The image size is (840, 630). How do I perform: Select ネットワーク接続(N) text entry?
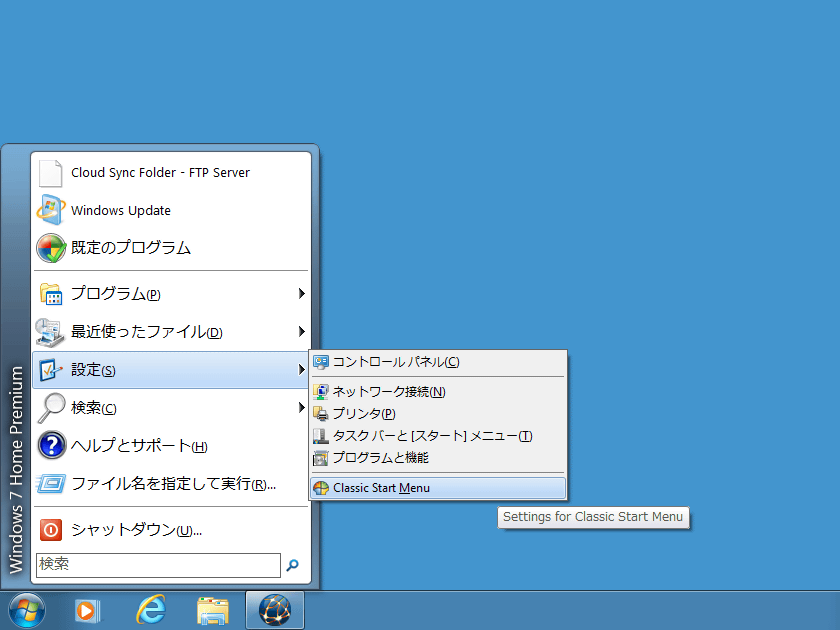[389, 392]
